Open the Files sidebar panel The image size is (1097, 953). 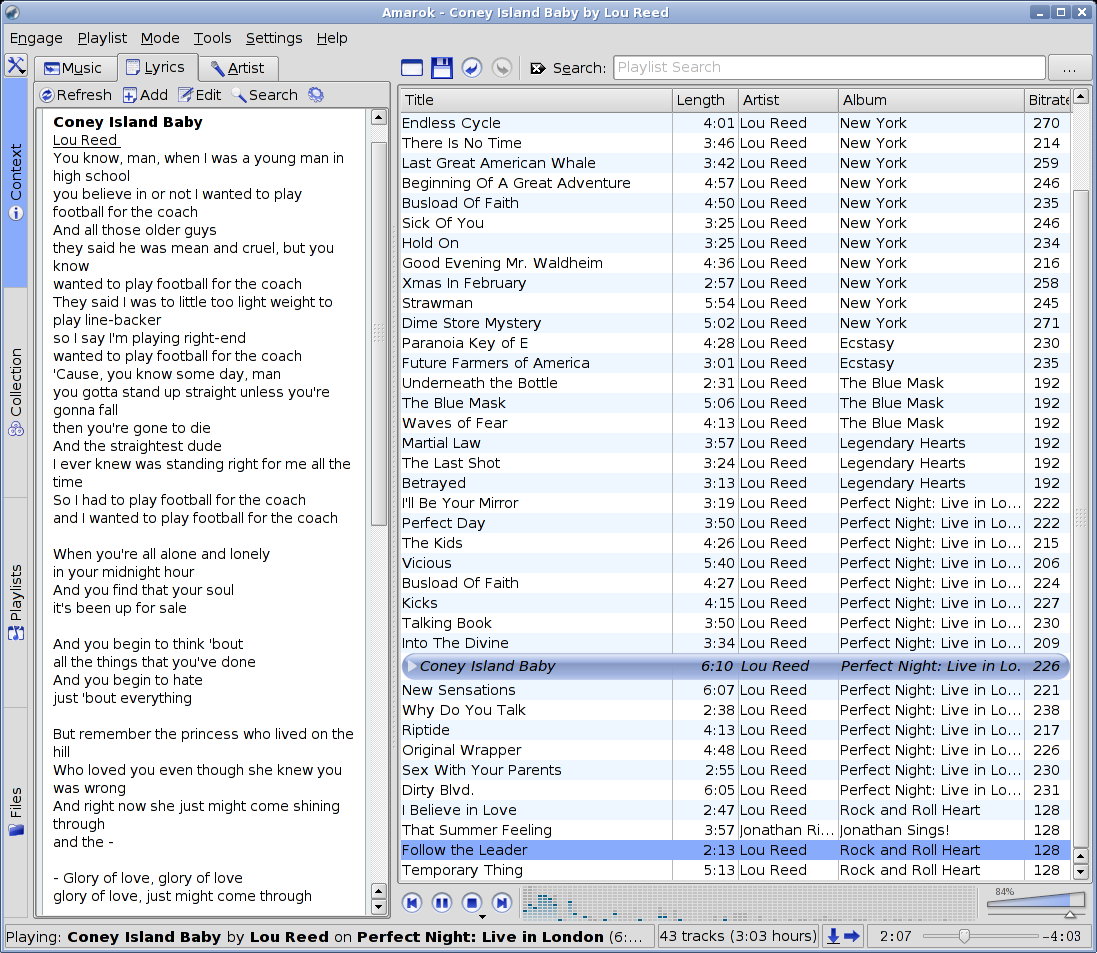15,812
